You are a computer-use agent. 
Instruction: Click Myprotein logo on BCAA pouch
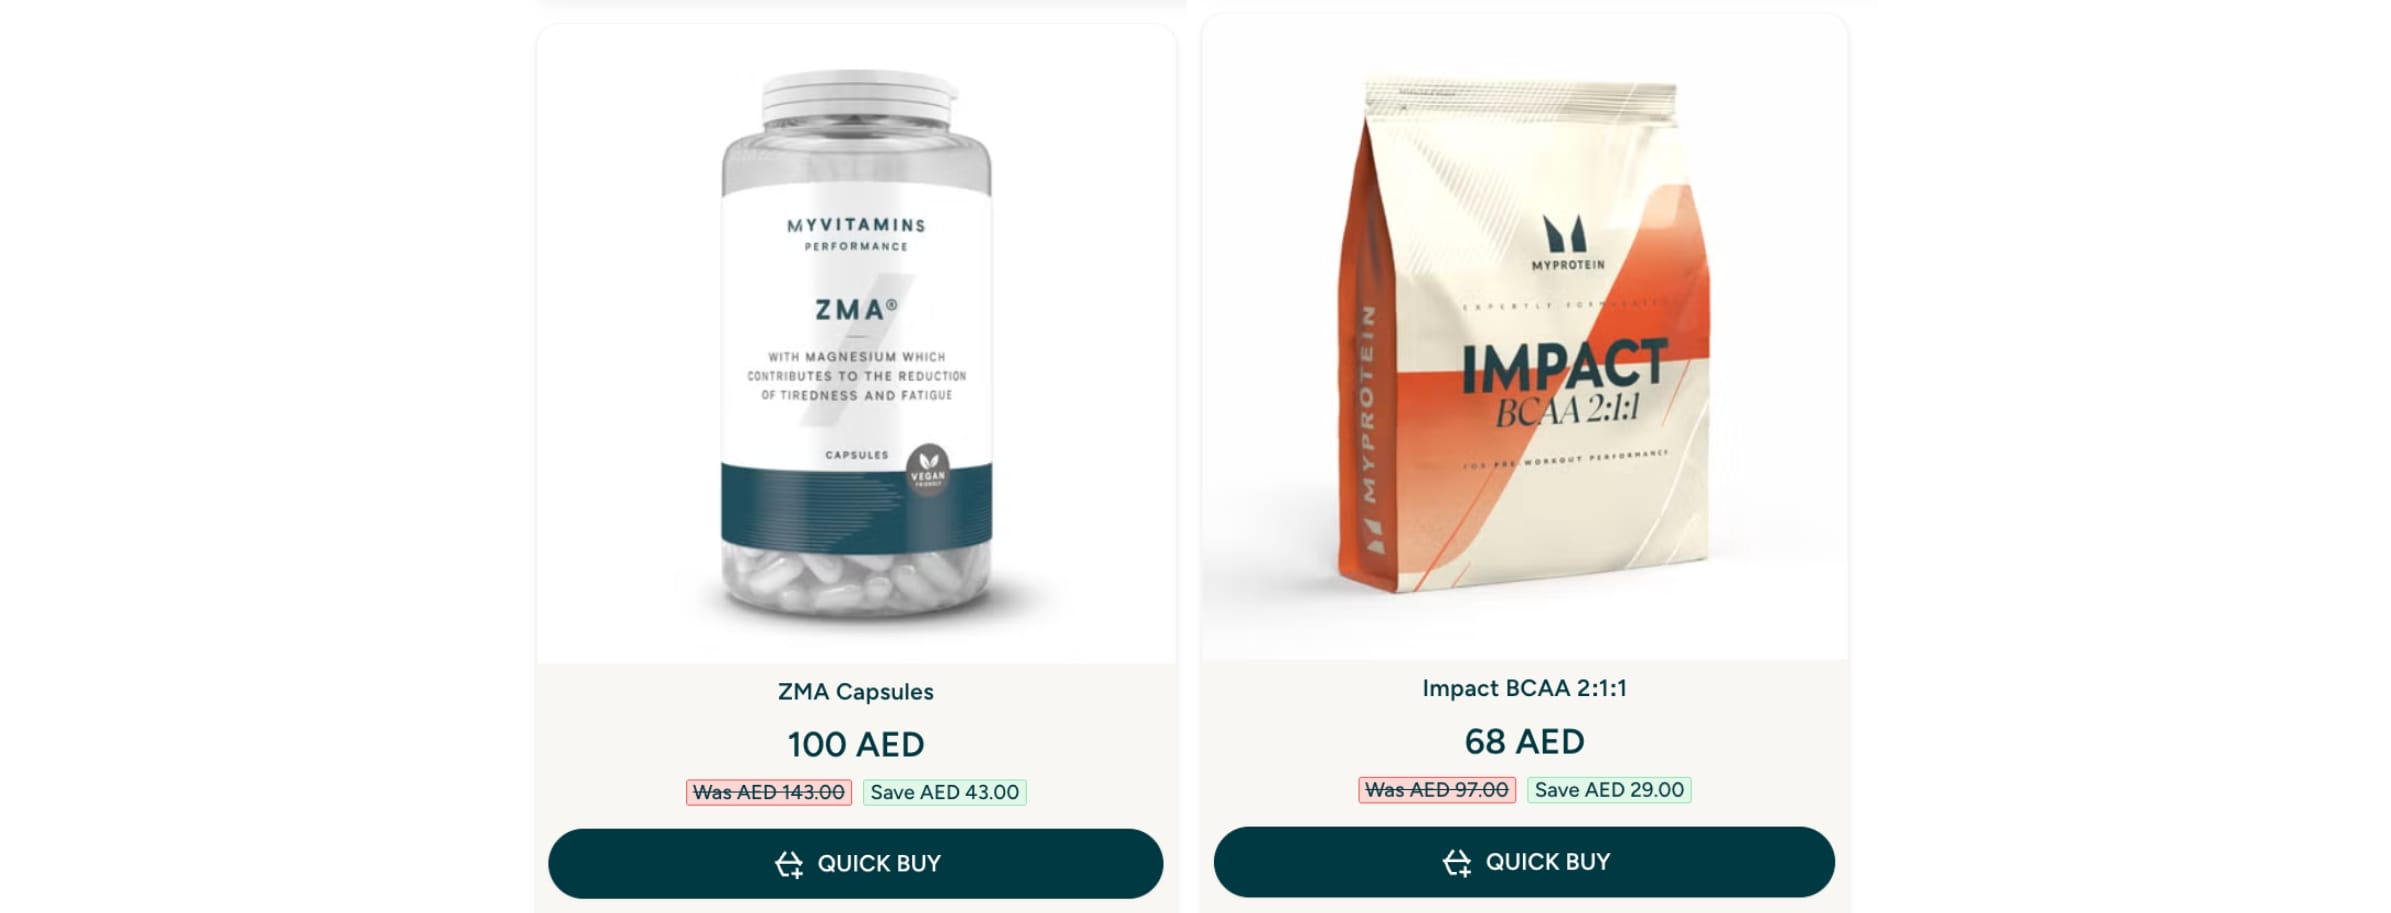pyautogui.click(x=1566, y=243)
